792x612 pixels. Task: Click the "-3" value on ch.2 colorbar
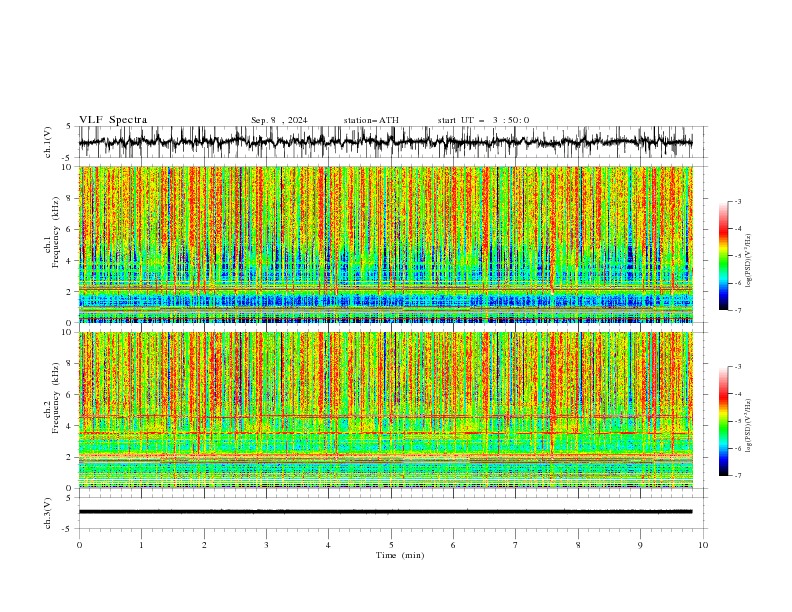738,367
